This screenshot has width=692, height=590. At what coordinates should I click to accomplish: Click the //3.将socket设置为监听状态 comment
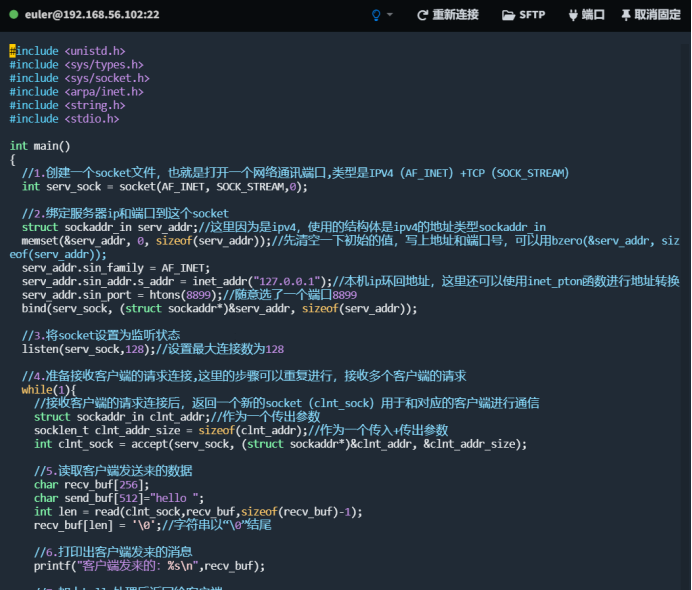[101, 335]
